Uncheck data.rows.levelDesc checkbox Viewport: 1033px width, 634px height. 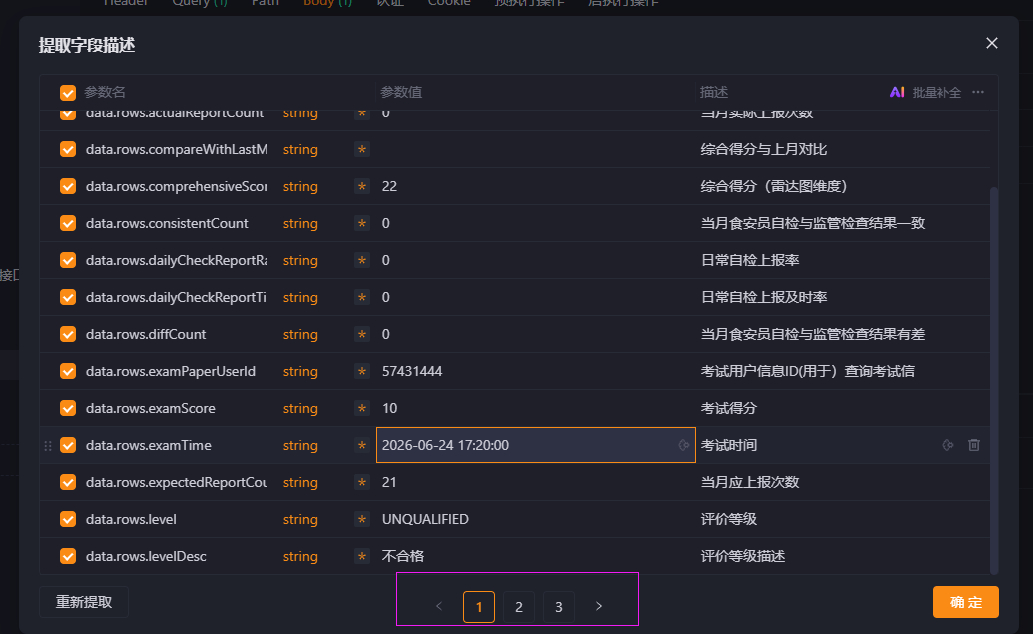68,556
